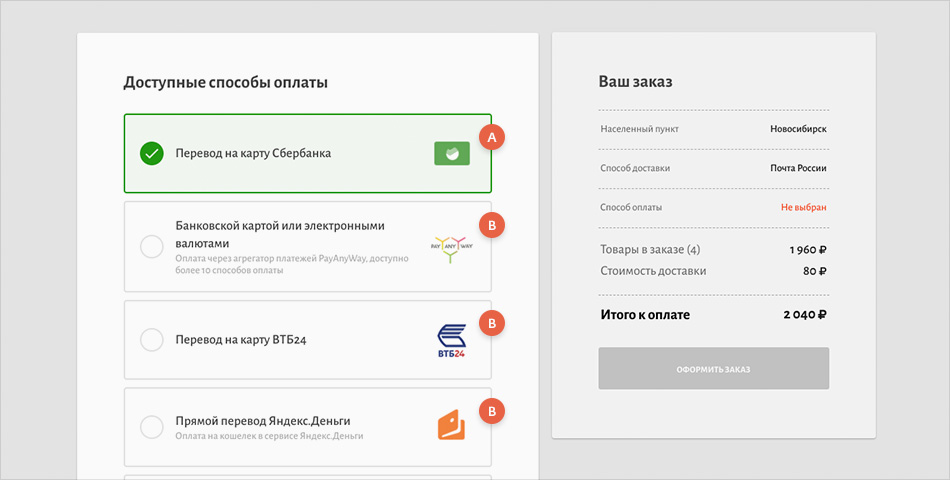Choose the ВТБ24 transfer radio button
950x480 pixels.
(x=151, y=339)
